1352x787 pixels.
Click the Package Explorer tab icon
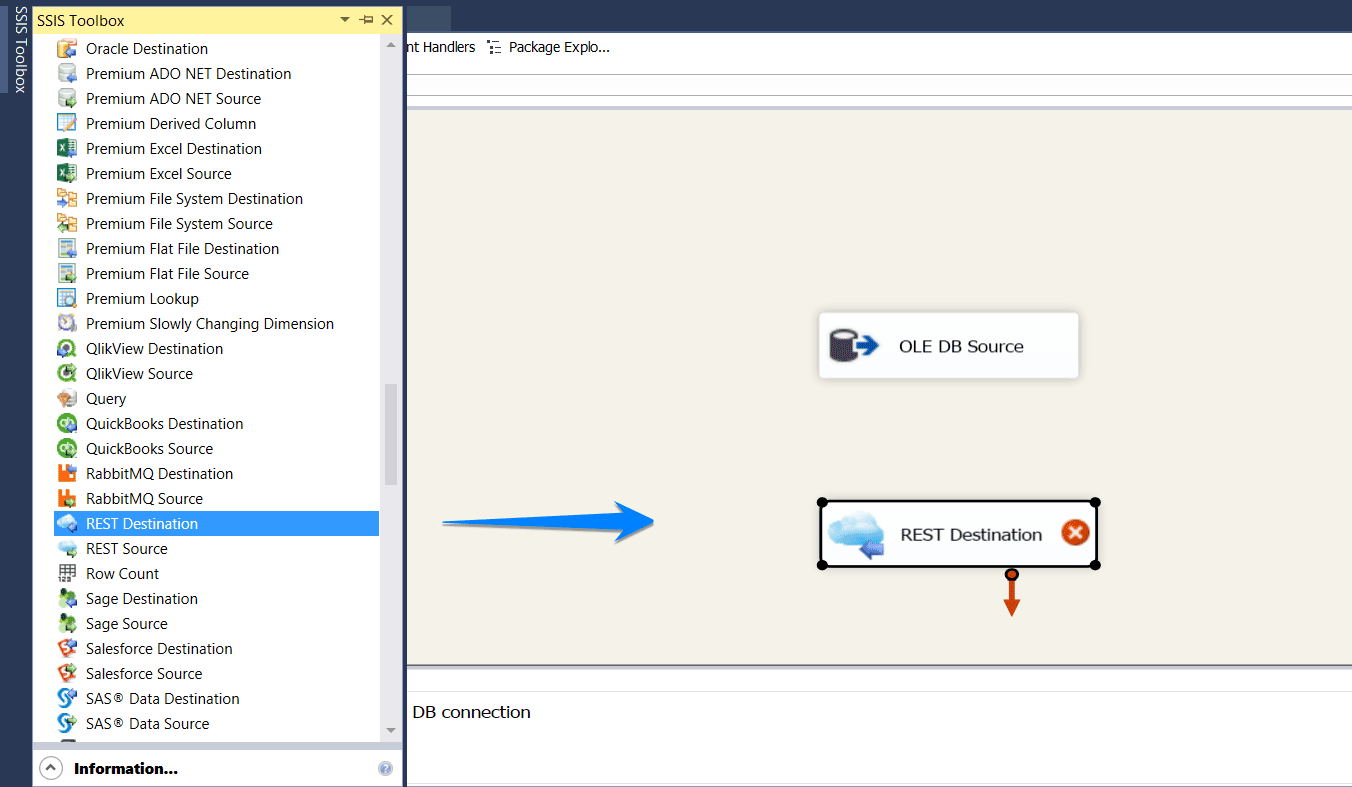pyautogui.click(x=494, y=47)
